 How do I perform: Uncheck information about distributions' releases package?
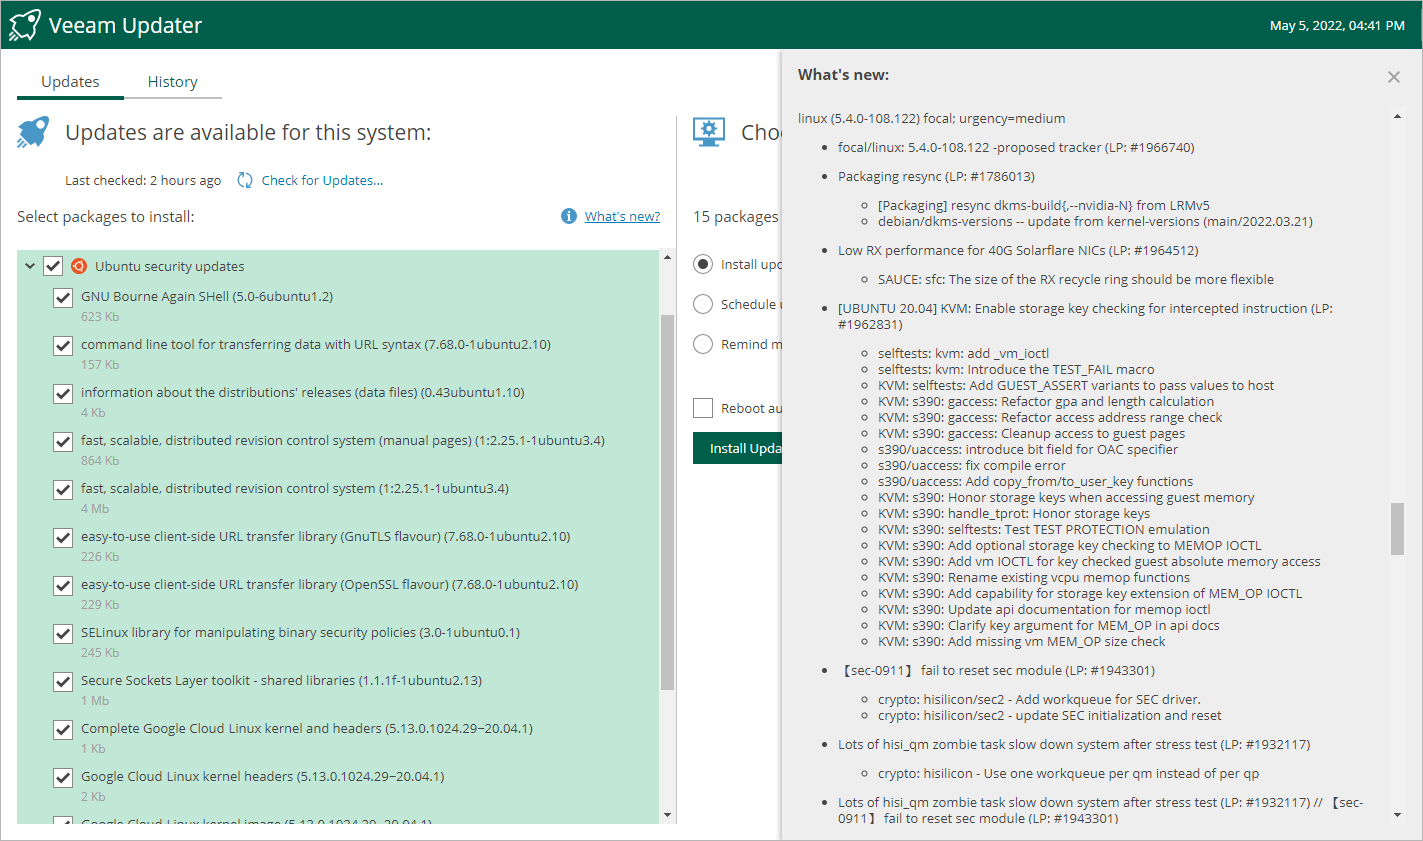coord(63,394)
